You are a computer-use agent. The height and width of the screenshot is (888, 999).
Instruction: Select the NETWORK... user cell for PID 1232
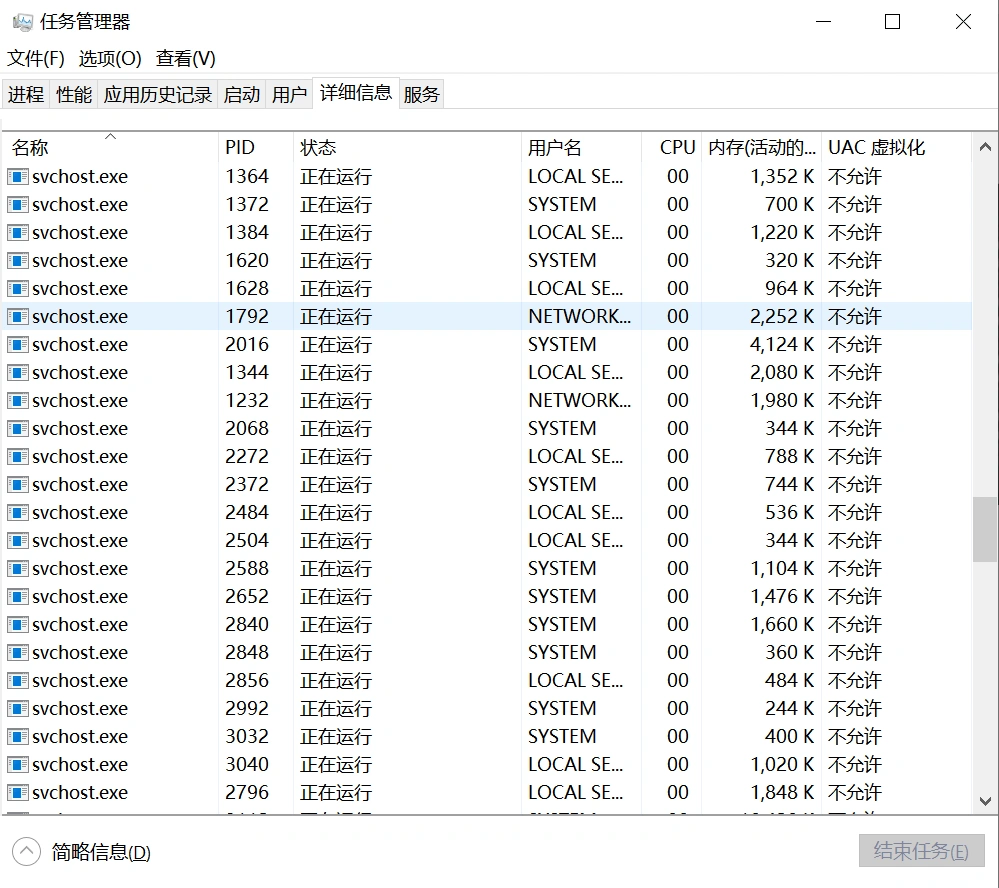[x=579, y=401]
